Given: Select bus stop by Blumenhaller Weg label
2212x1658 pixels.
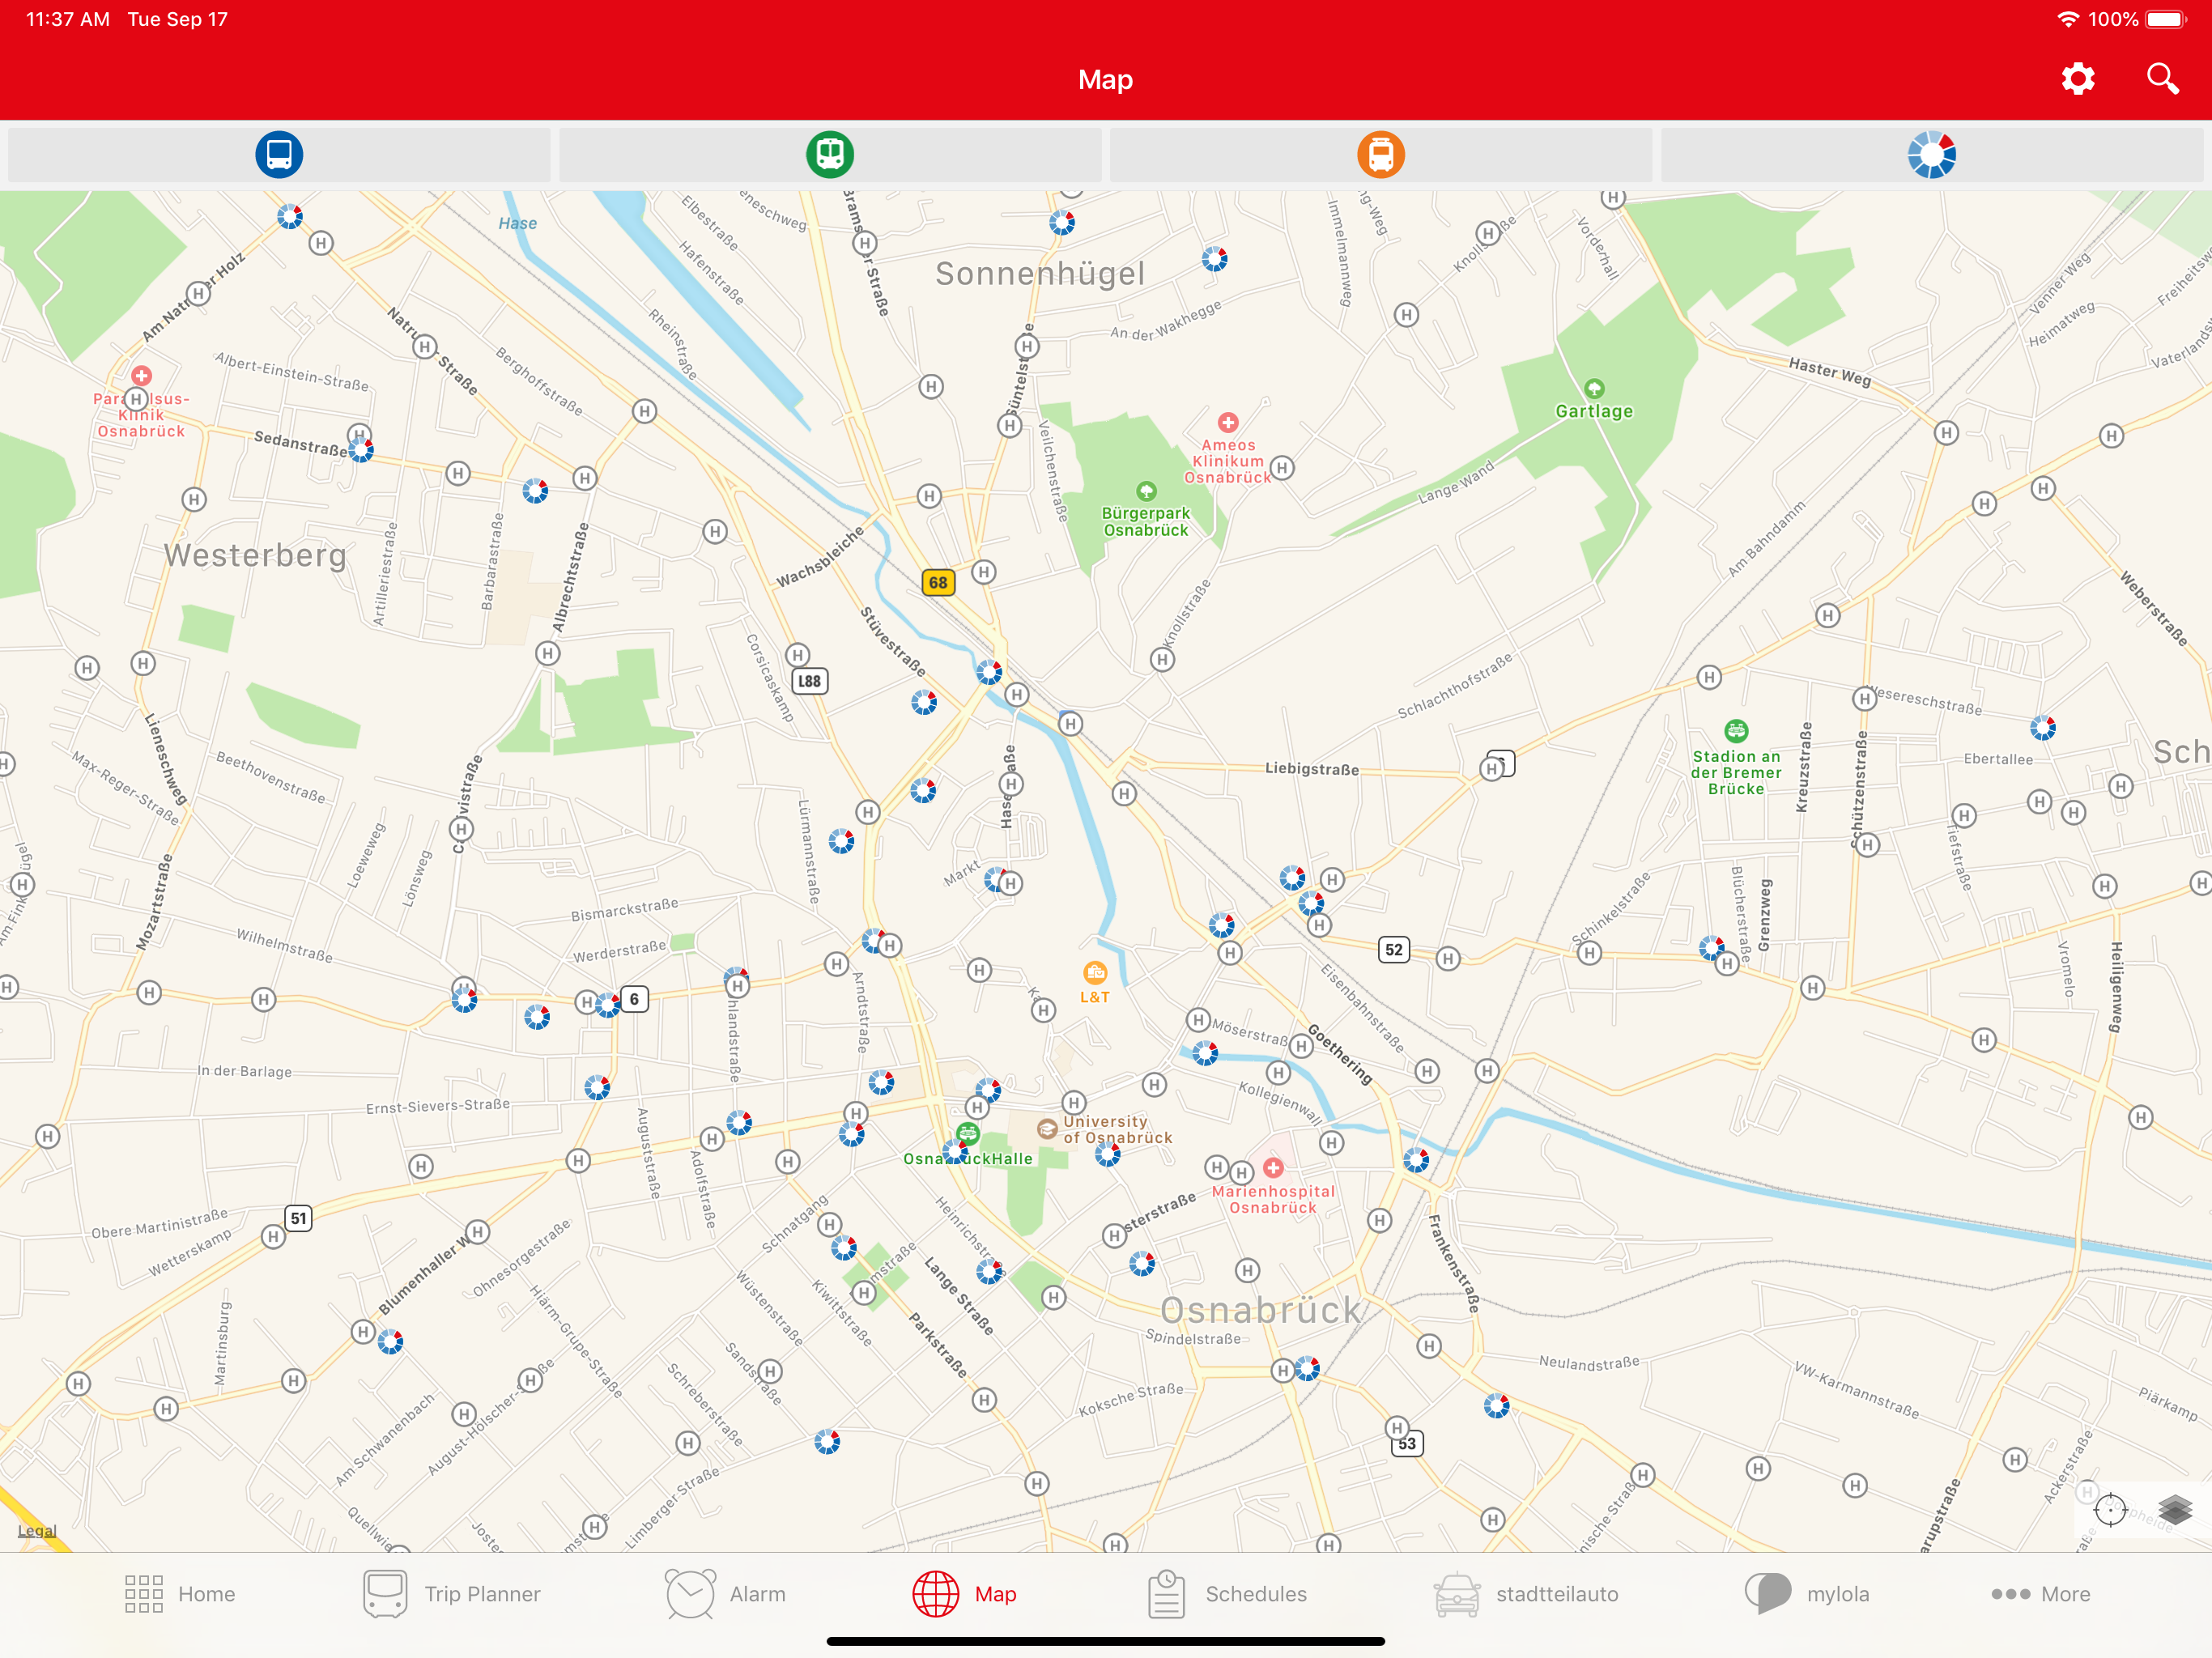Looking at the screenshot, I should pyautogui.click(x=477, y=1231).
